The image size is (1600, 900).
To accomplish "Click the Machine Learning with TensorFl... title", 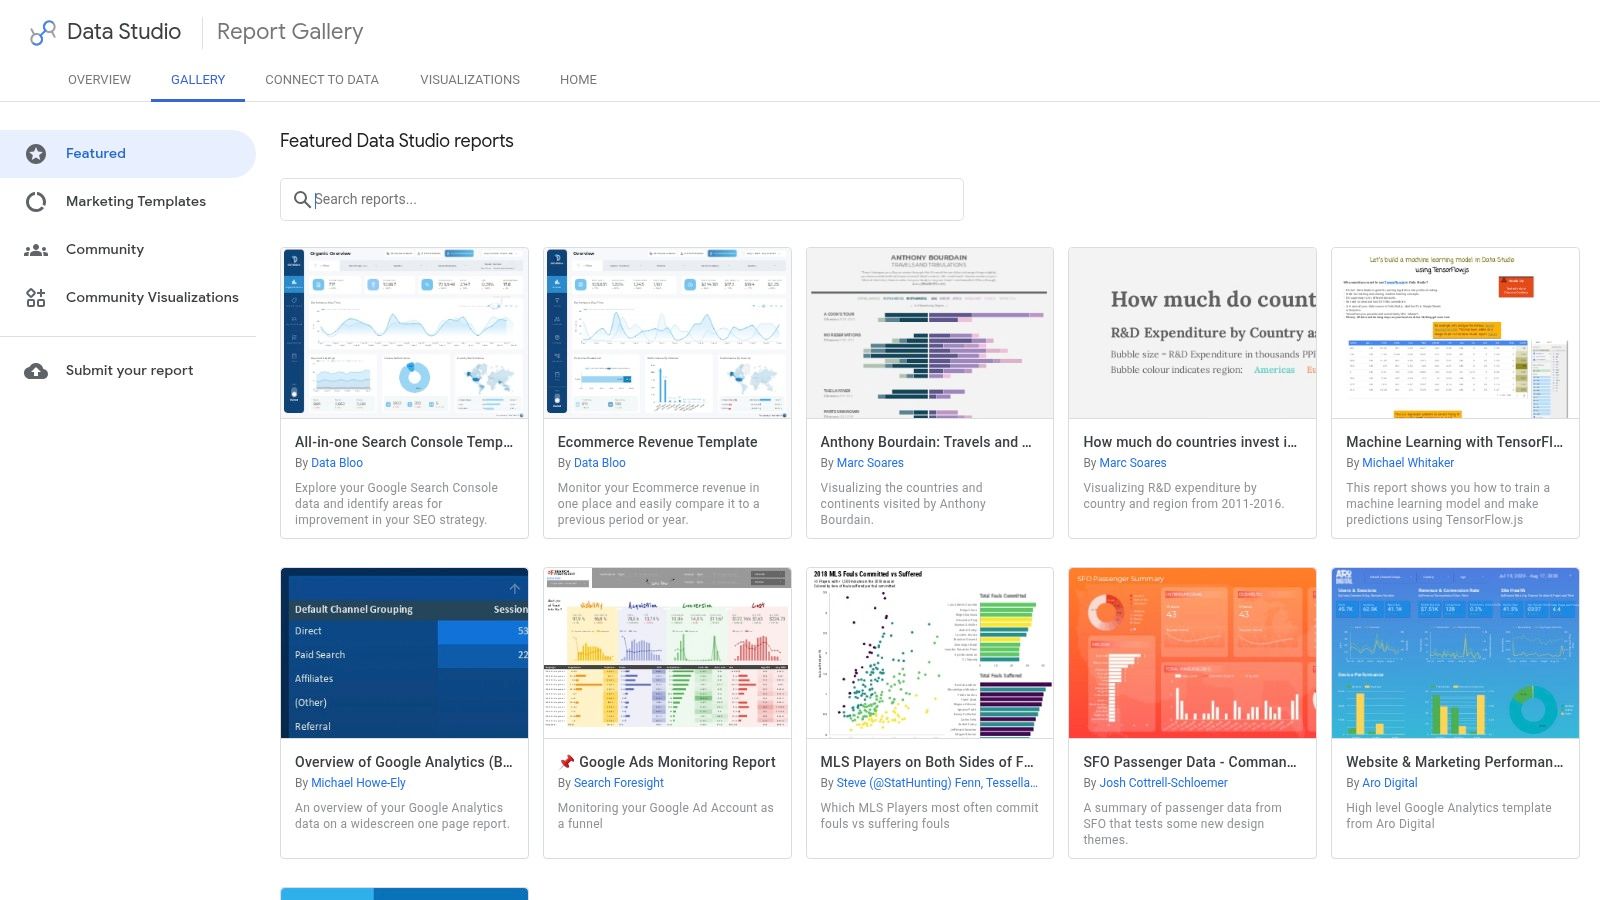I will [1454, 442].
